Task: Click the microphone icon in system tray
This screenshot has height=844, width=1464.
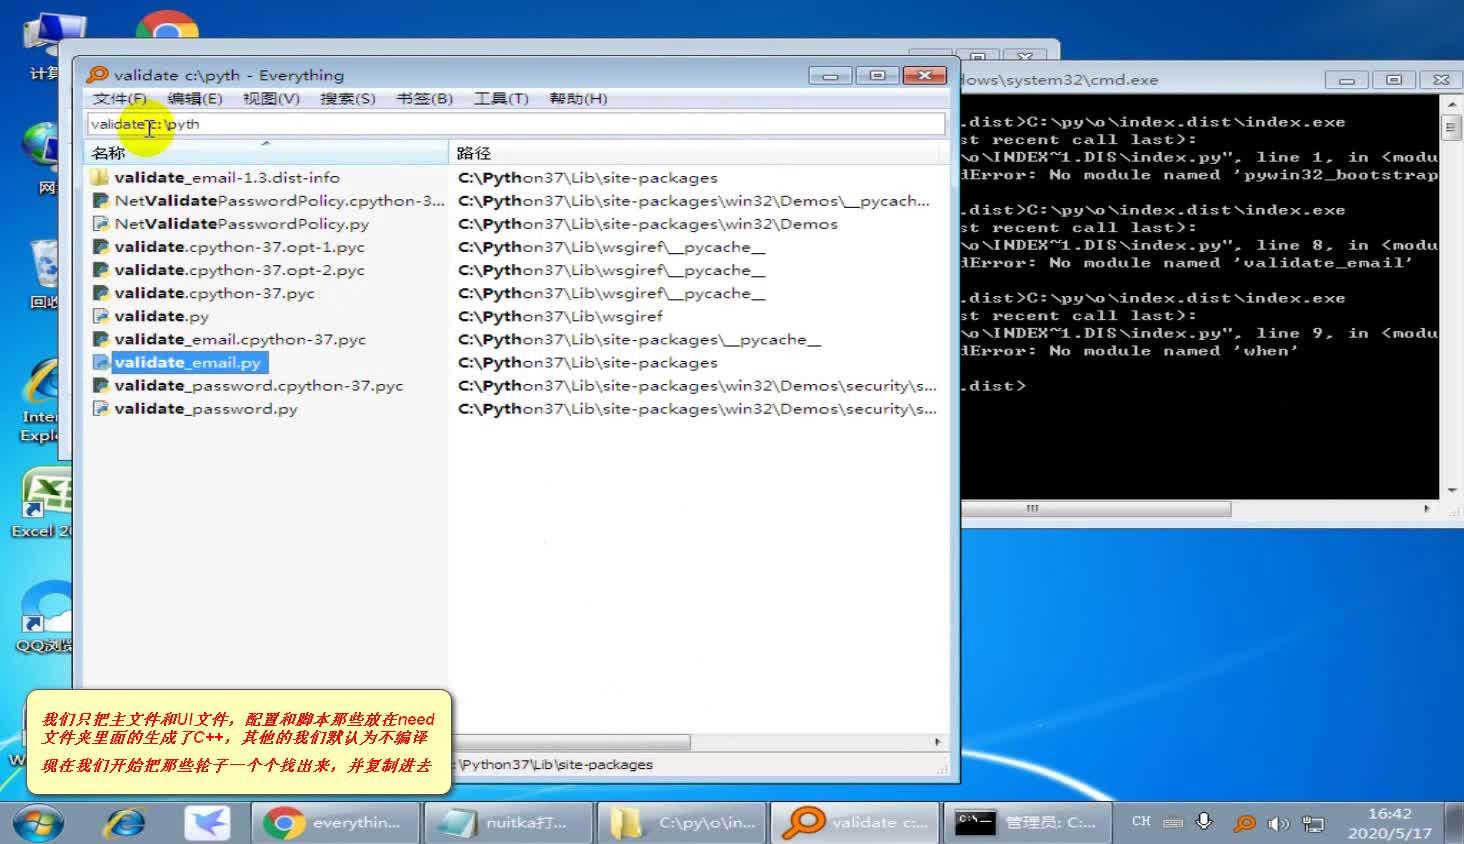Action: point(1205,823)
